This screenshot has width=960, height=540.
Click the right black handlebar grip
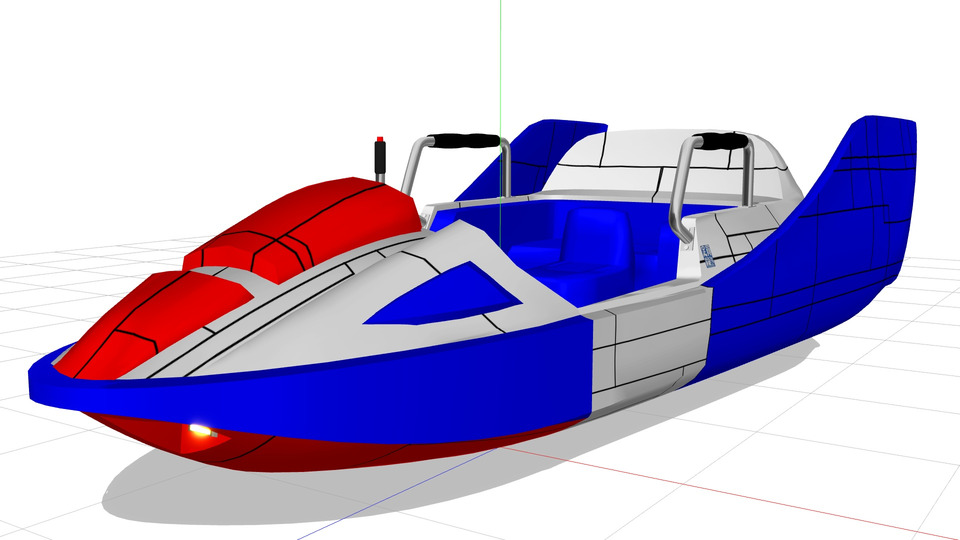click(x=722, y=141)
